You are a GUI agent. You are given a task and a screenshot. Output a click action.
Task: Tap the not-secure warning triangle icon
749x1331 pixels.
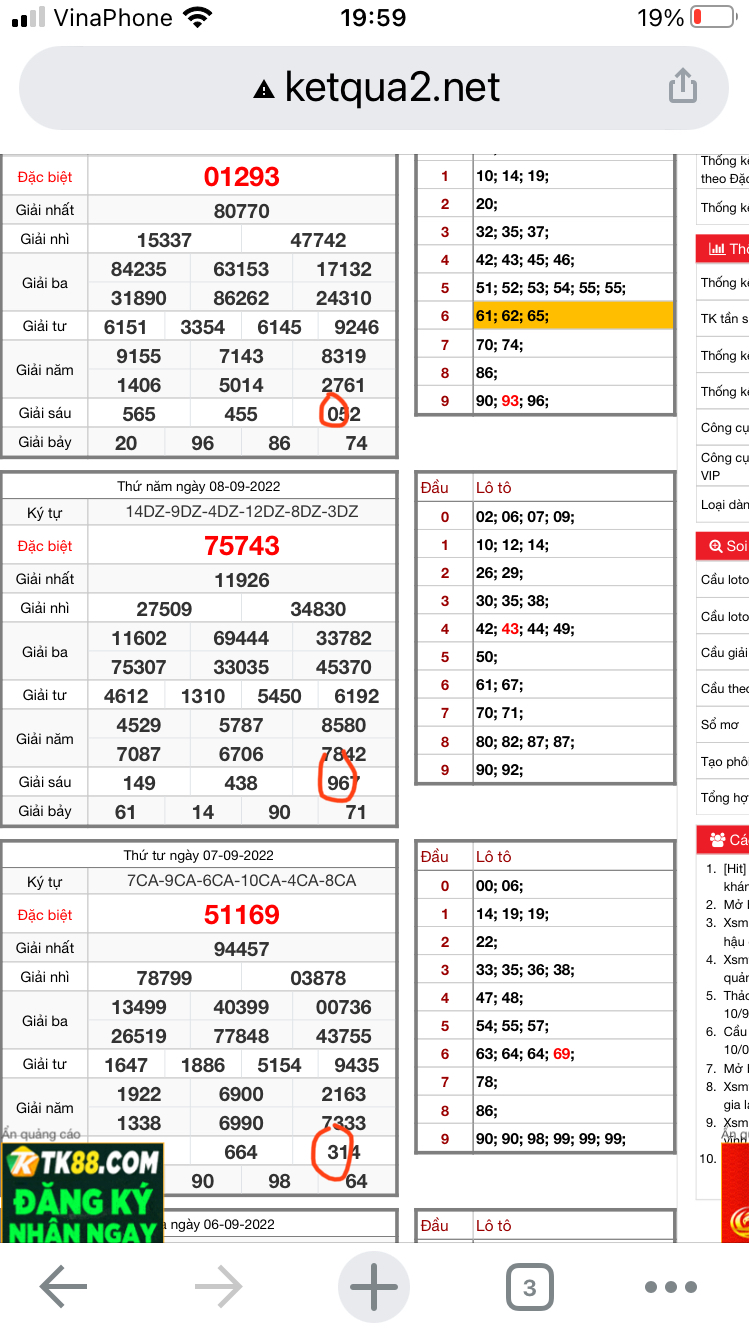point(264,90)
